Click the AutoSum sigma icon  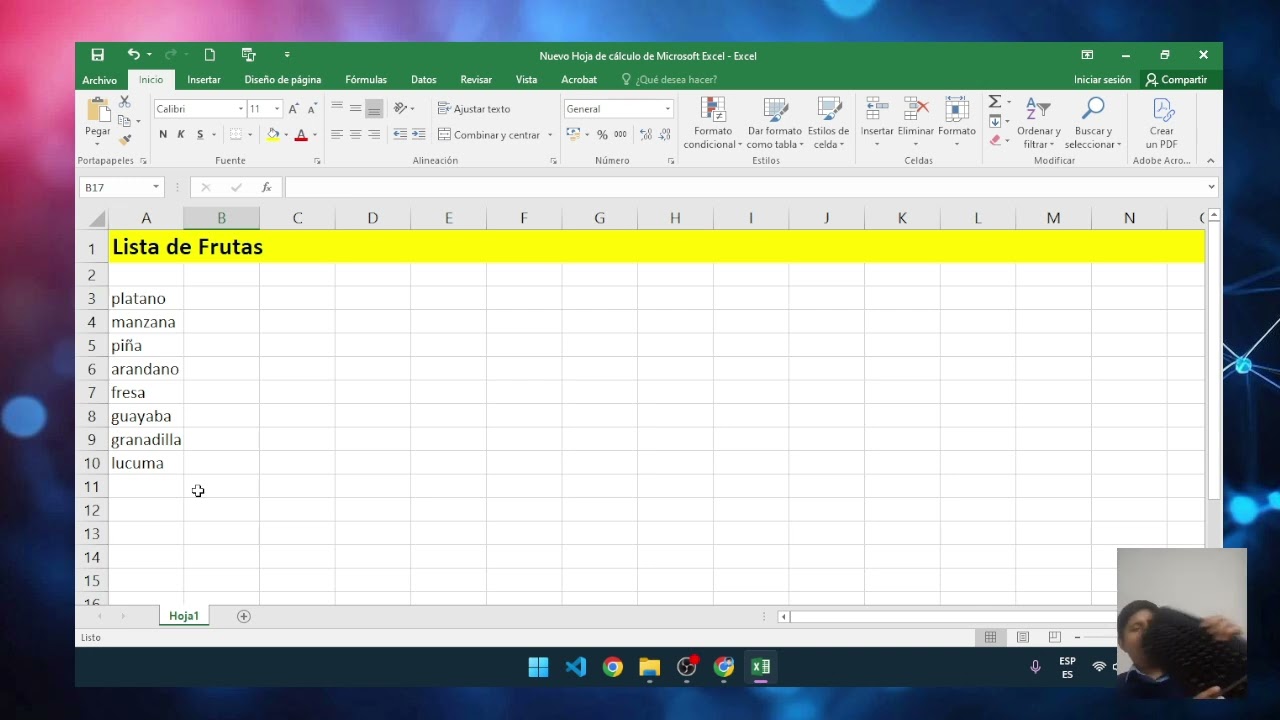995,102
